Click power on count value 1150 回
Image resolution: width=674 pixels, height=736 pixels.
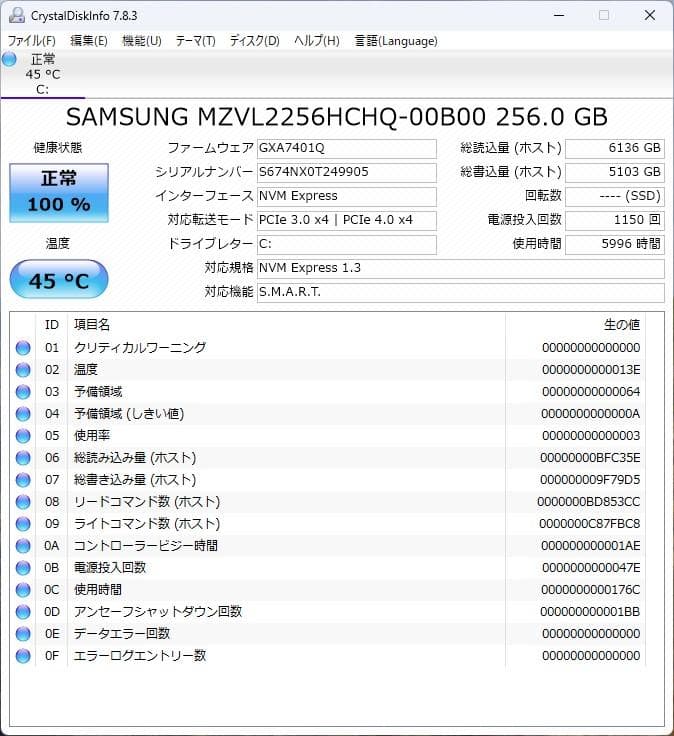(x=615, y=220)
